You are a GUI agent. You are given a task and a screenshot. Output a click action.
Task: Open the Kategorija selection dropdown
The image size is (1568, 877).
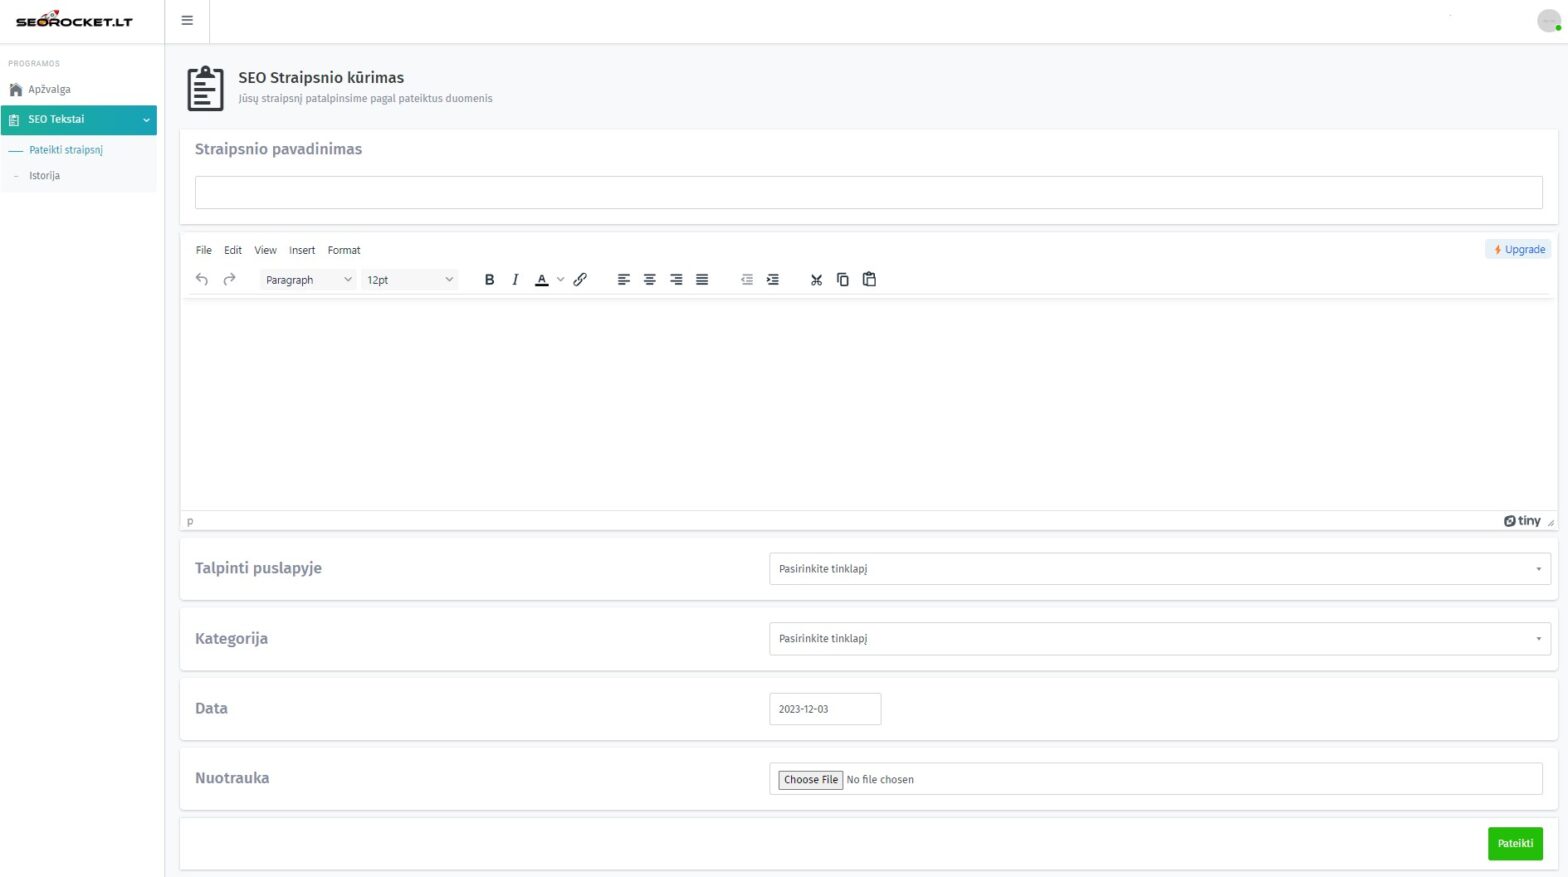(1159, 639)
